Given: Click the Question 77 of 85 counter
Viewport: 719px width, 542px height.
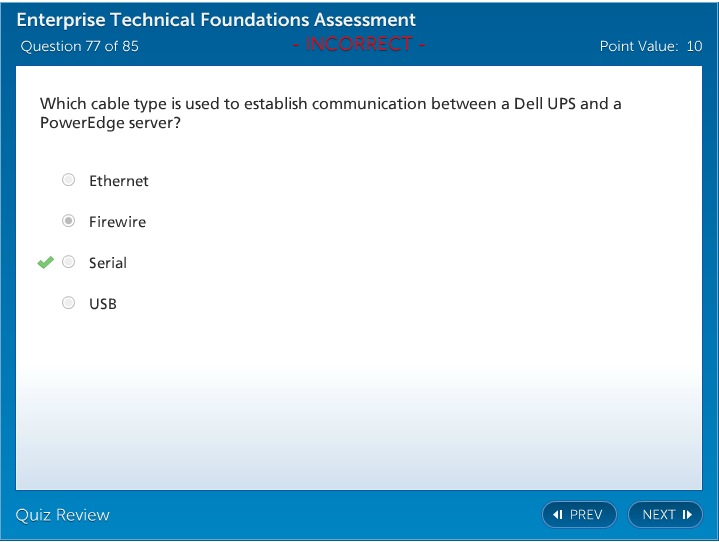Looking at the screenshot, I should [79, 46].
